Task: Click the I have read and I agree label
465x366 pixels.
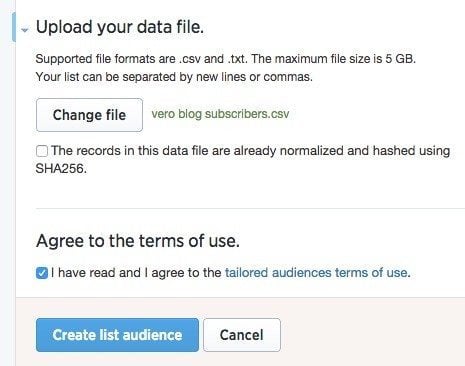Action: tap(136, 273)
